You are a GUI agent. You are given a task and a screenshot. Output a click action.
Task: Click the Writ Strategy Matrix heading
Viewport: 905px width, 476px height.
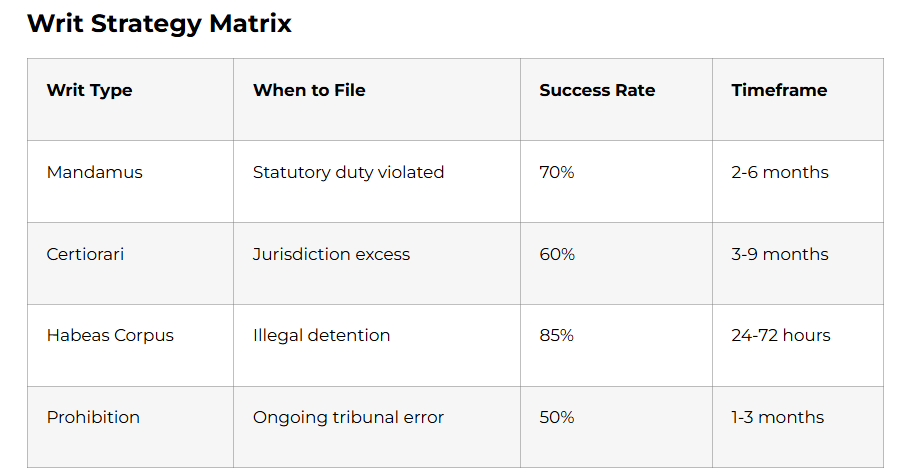click(x=159, y=24)
